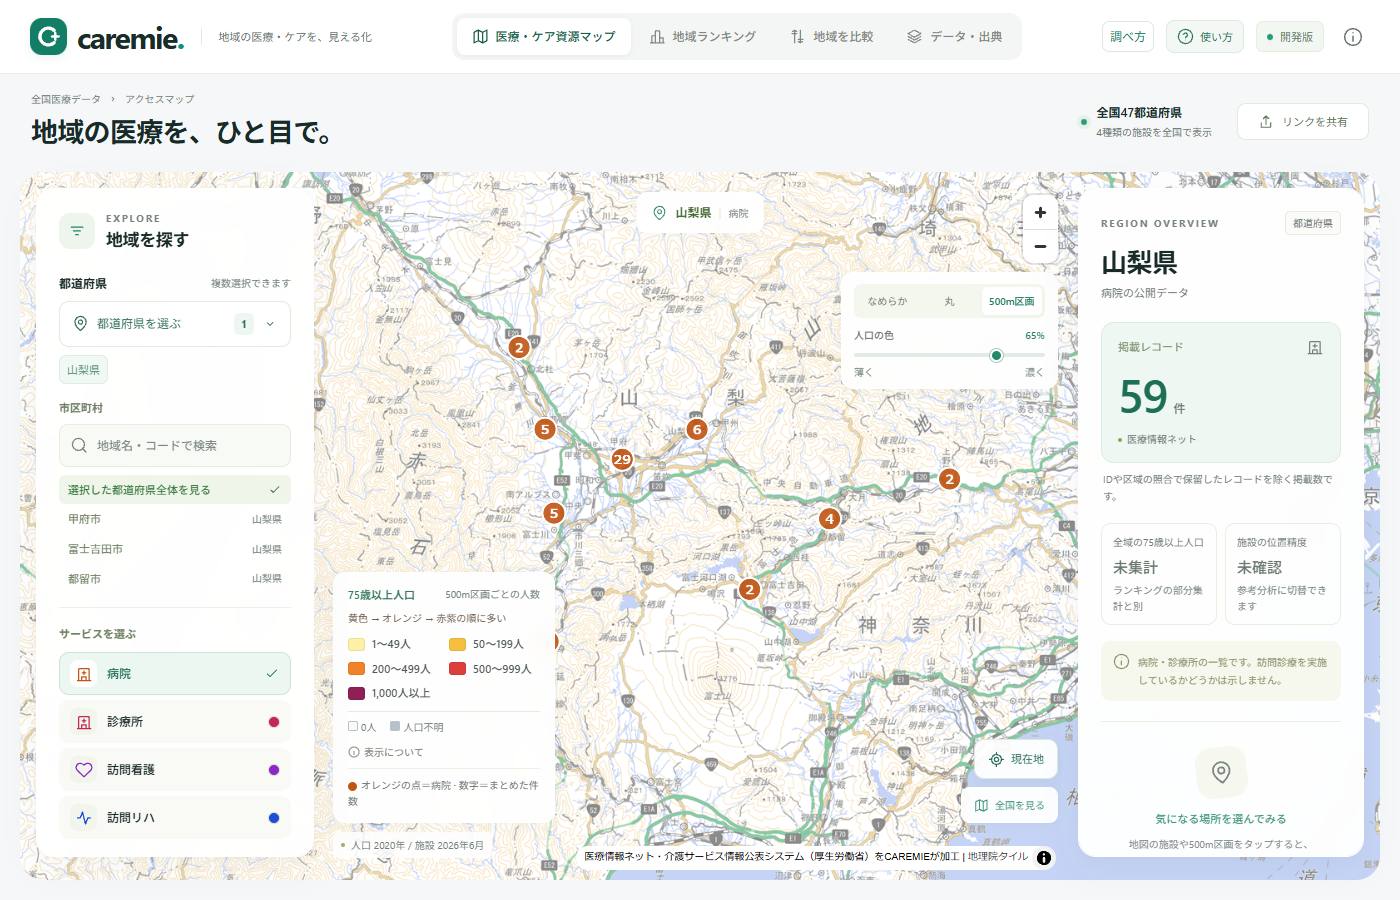The image size is (1400, 900).
Task: Expand the 都道府県を選ぶ dropdown
Action: pyautogui.click(x=175, y=324)
